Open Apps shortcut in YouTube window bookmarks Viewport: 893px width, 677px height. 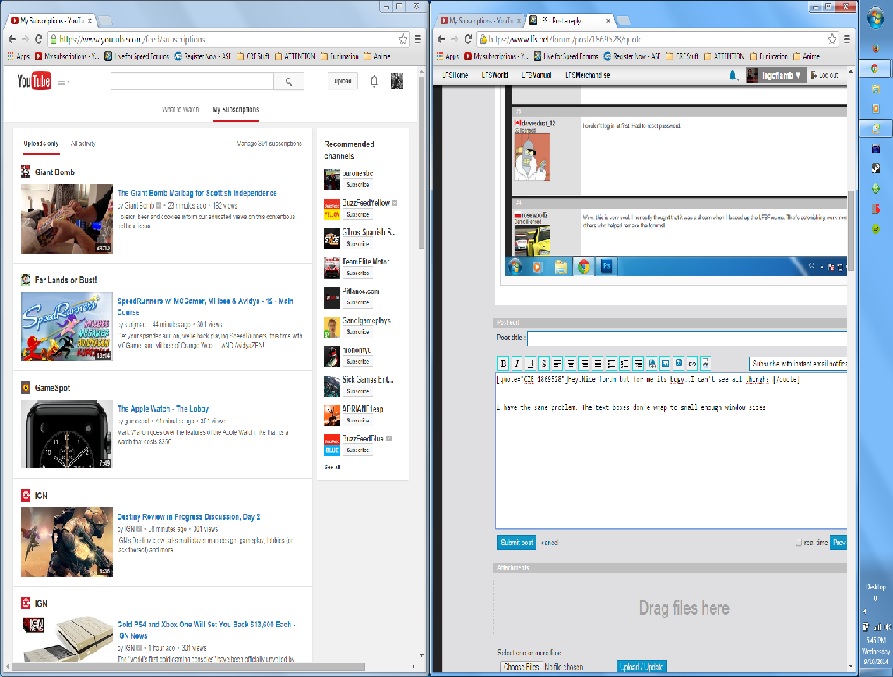[x=18, y=56]
